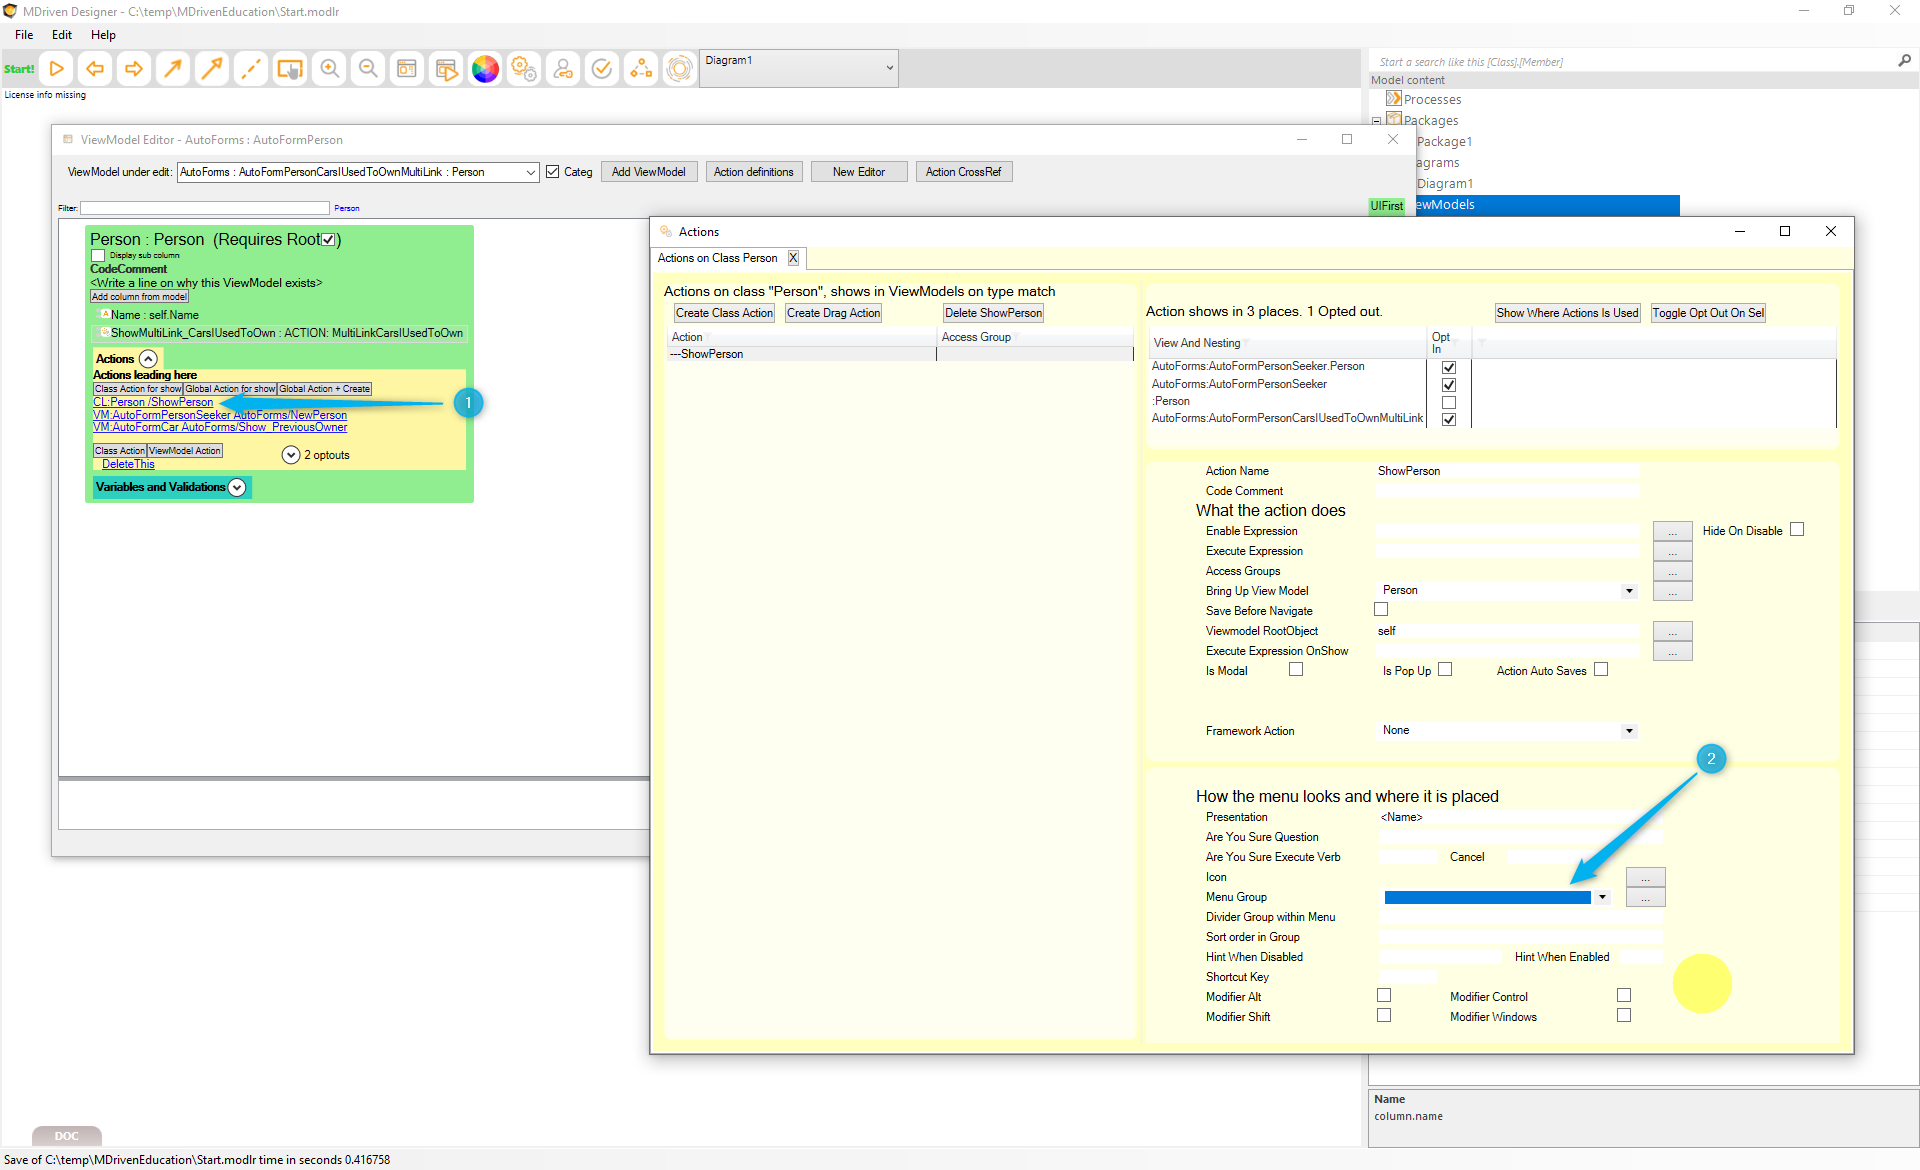This screenshot has width=1920, height=1170.
Task: Select the Actions on Class Person tab
Action: pos(717,258)
